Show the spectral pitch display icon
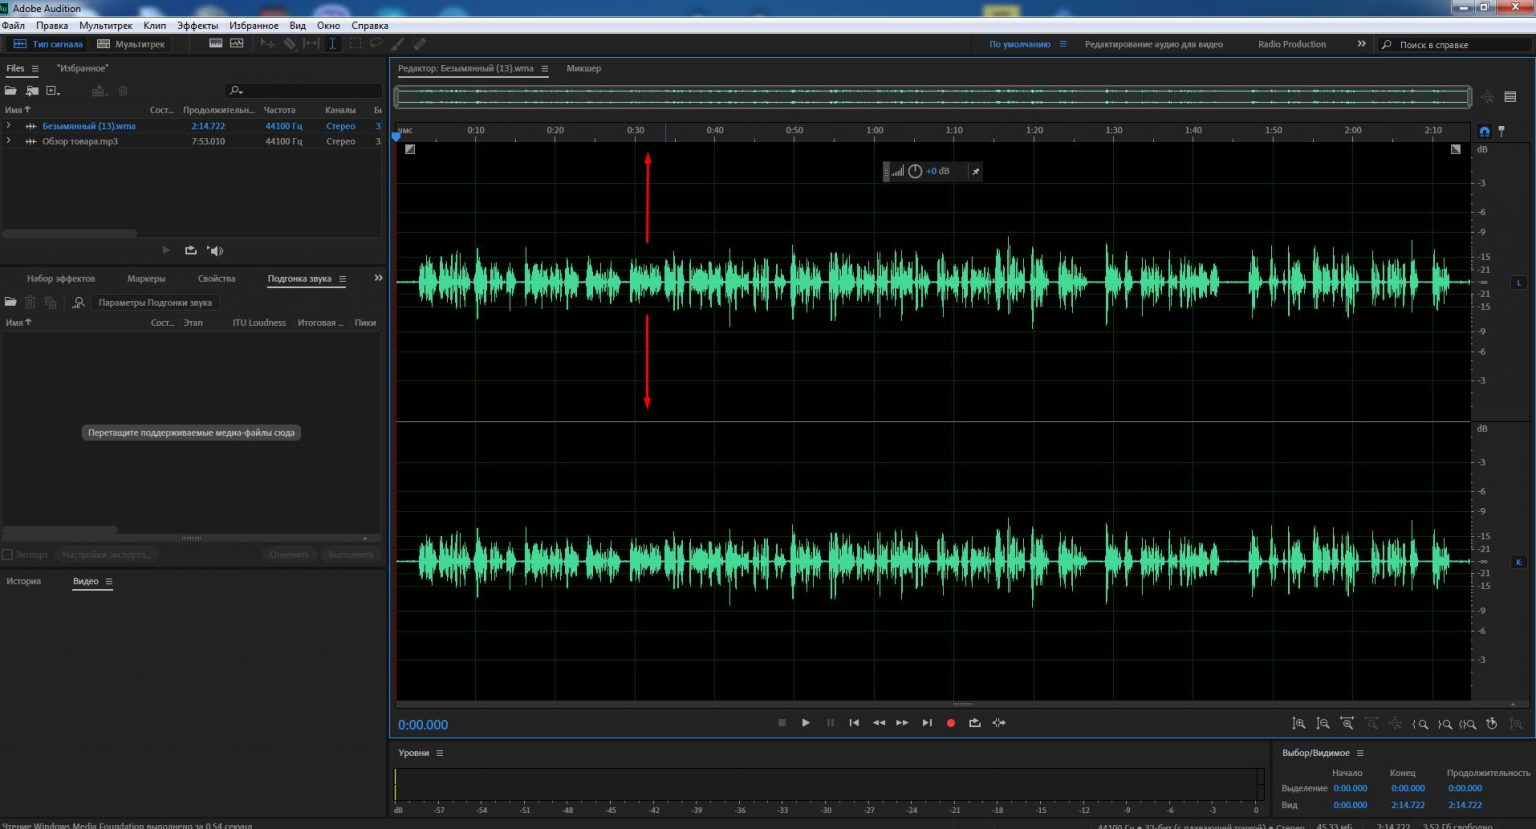 pos(237,44)
